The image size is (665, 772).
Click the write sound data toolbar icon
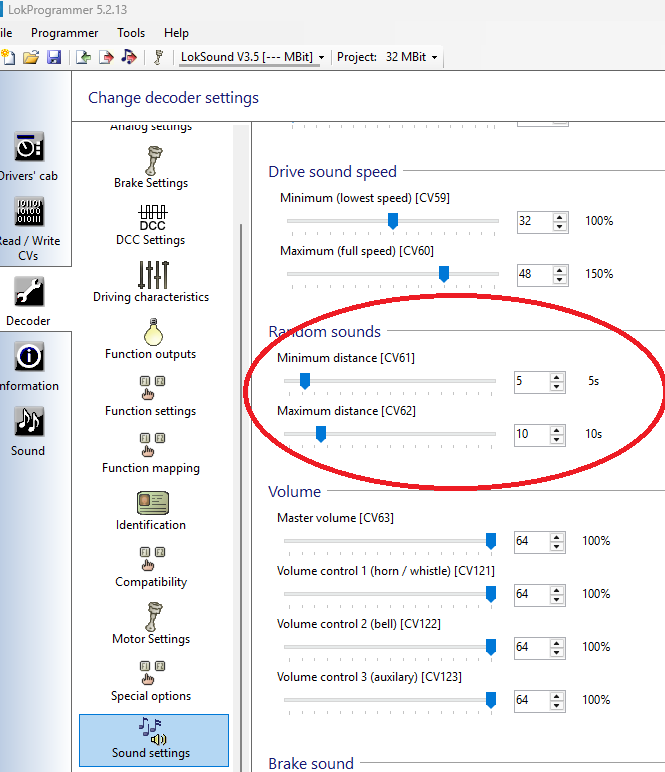point(128,57)
